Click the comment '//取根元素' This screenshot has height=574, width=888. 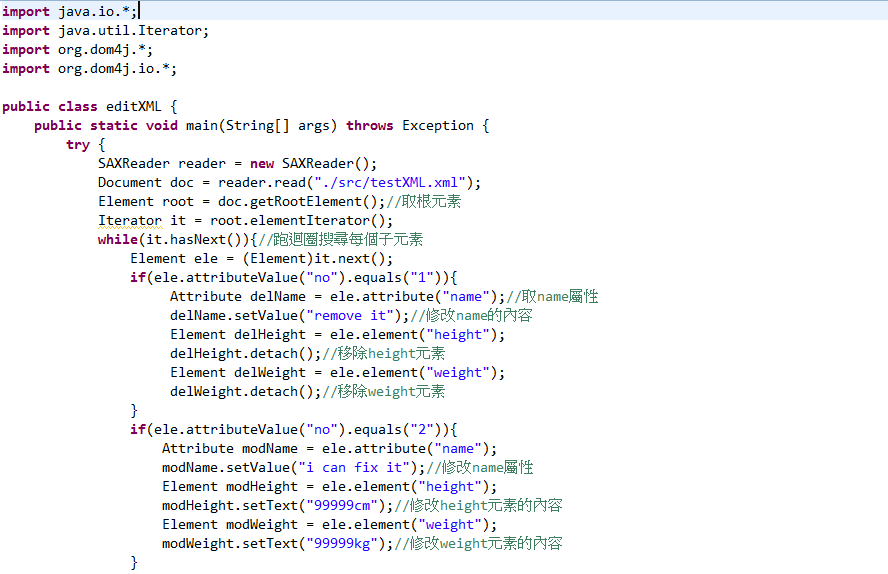[x=424, y=202]
